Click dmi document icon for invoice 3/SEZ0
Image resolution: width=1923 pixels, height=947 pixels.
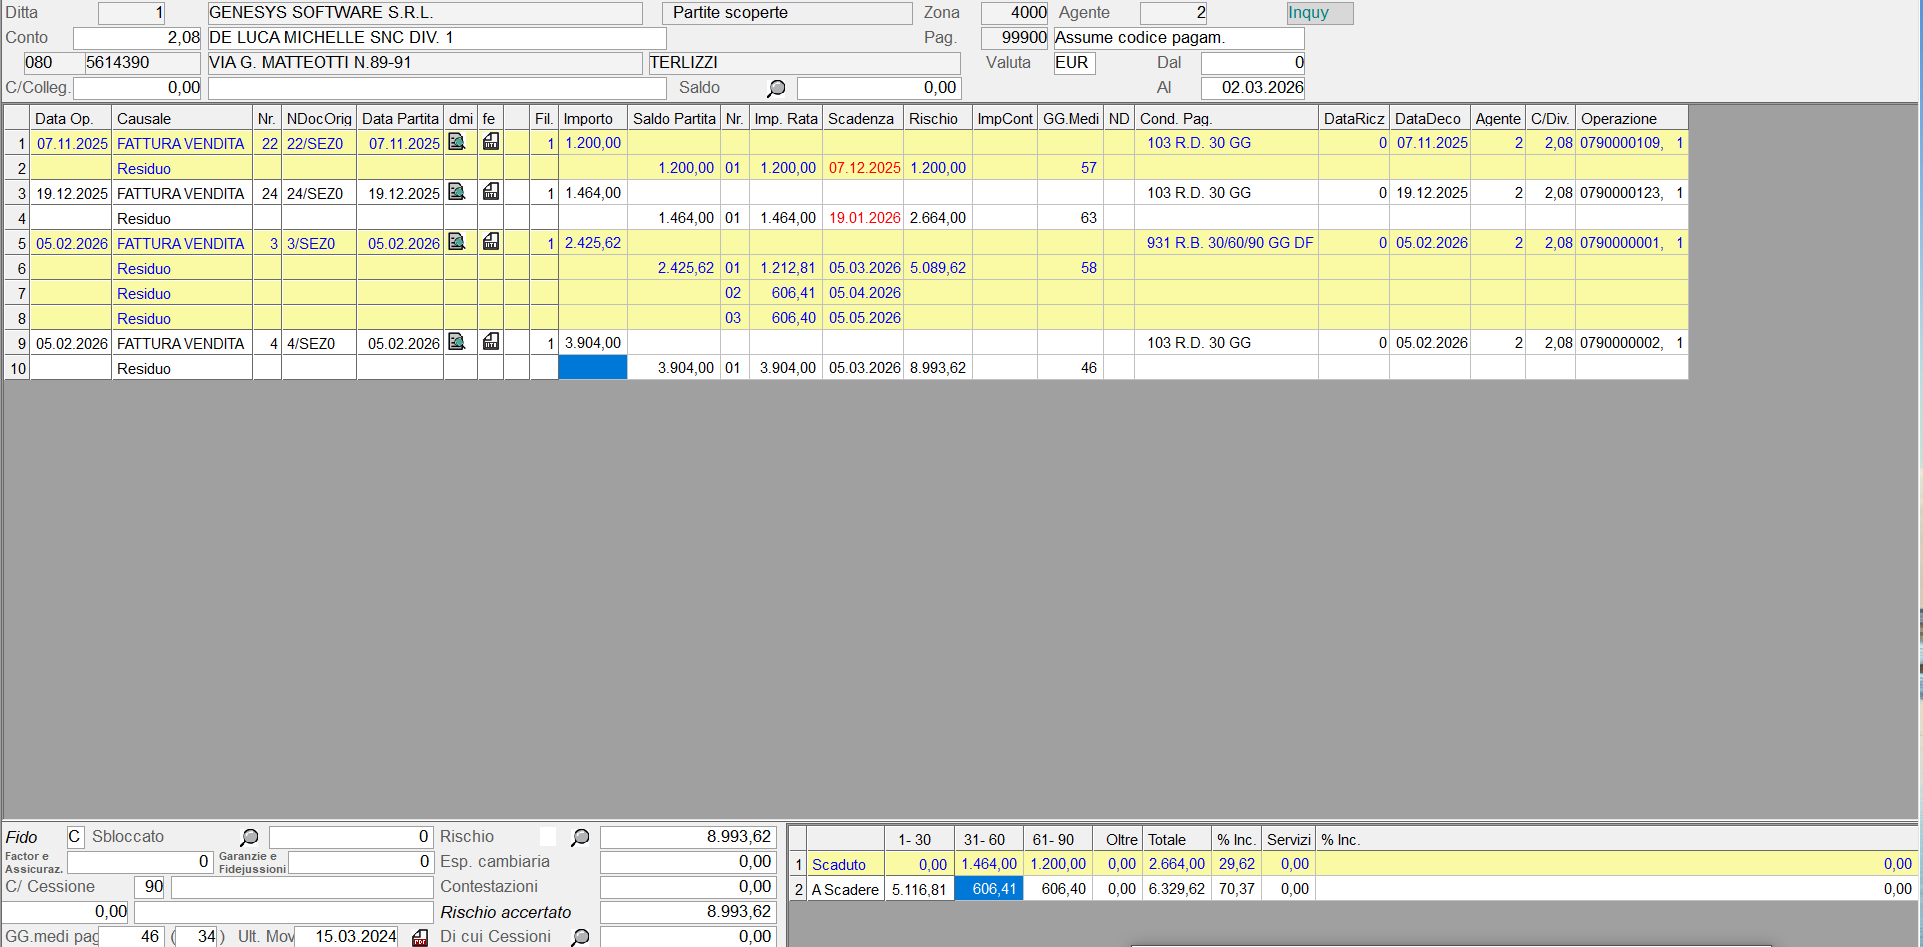pyautogui.click(x=456, y=242)
